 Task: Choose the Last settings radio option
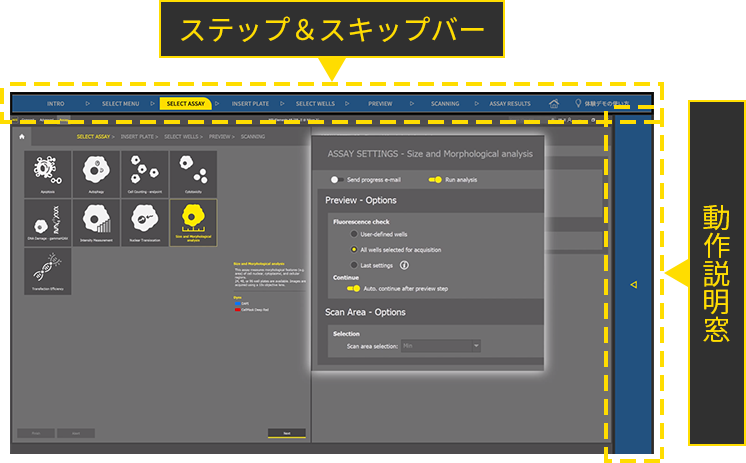tap(353, 265)
